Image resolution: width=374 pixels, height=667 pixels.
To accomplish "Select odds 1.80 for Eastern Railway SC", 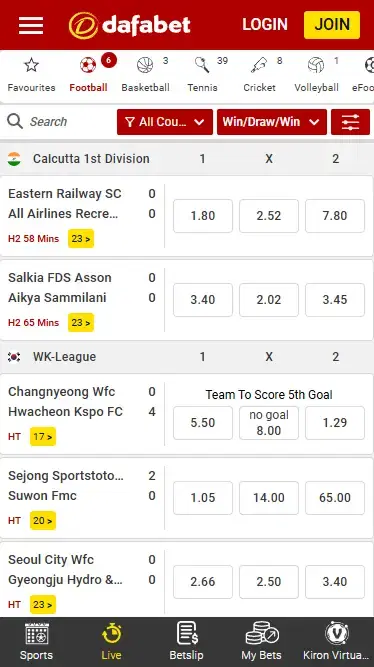I will point(203,216).
